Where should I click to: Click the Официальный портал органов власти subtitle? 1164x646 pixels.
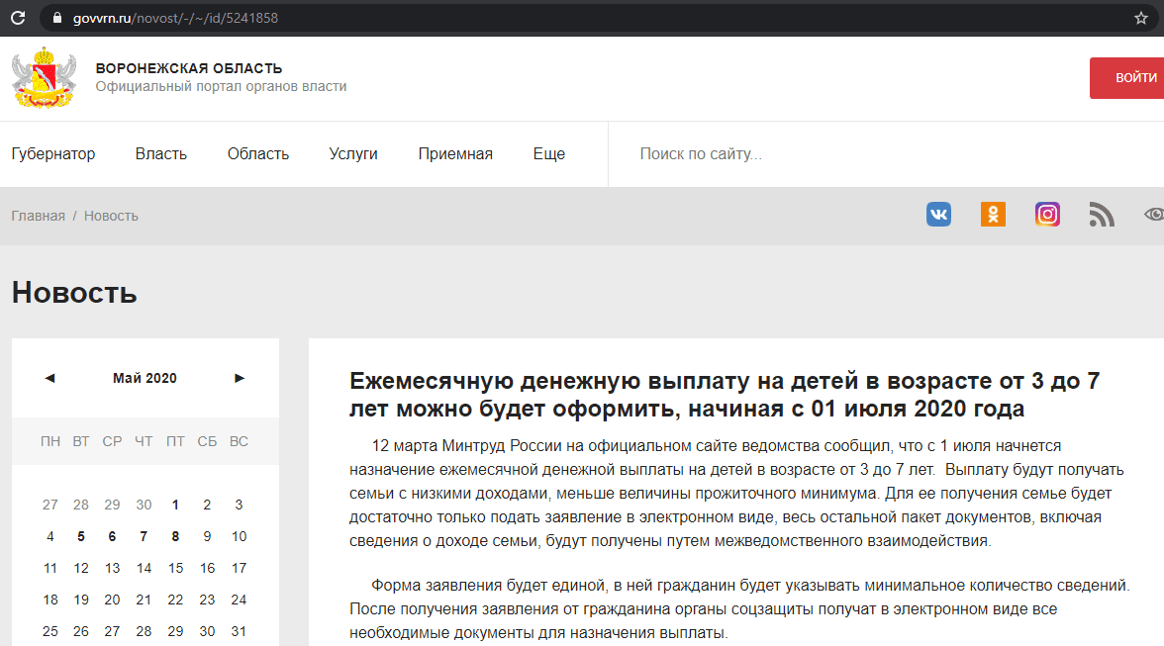click(x=221, y=86)
